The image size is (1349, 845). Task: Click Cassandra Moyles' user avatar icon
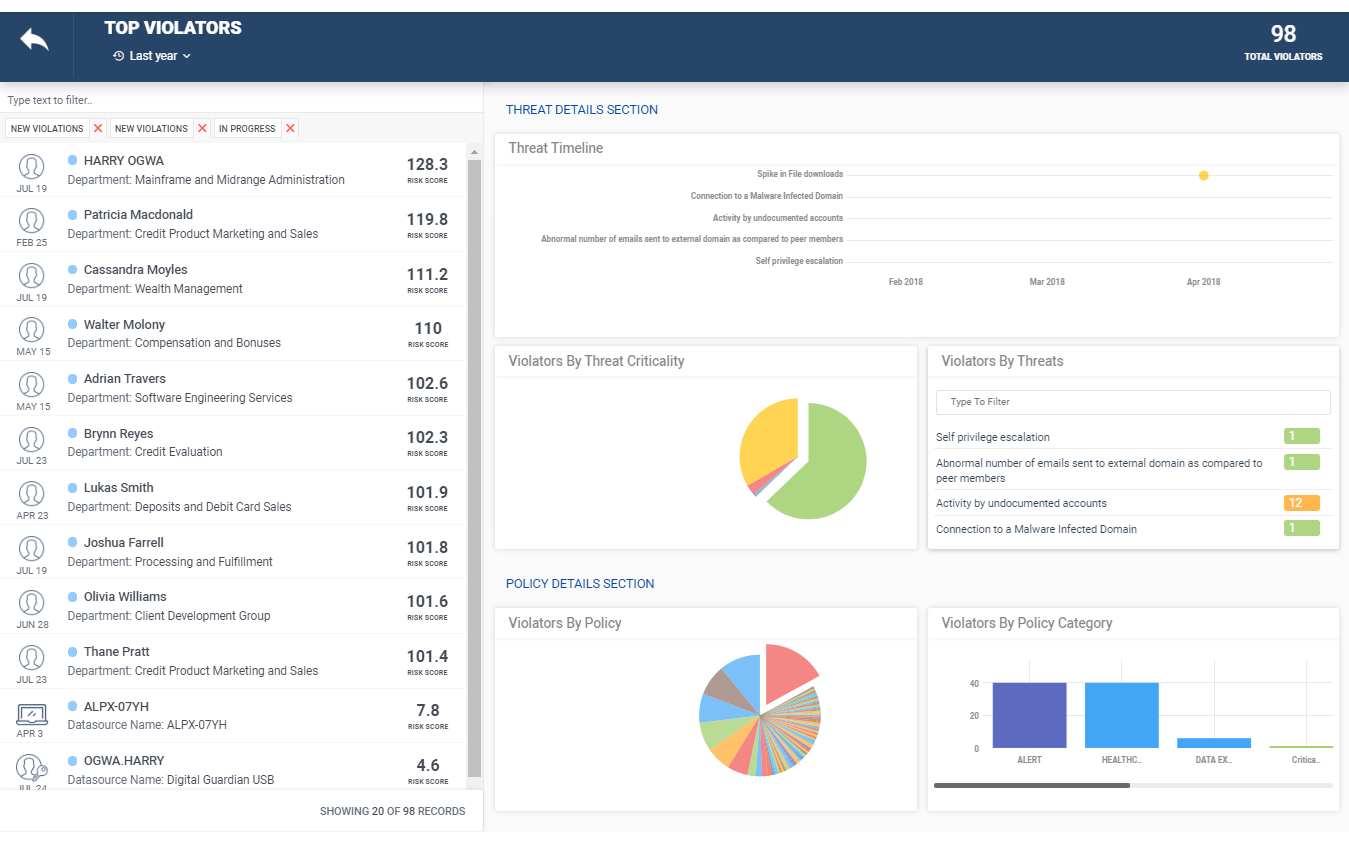[32, 275]
